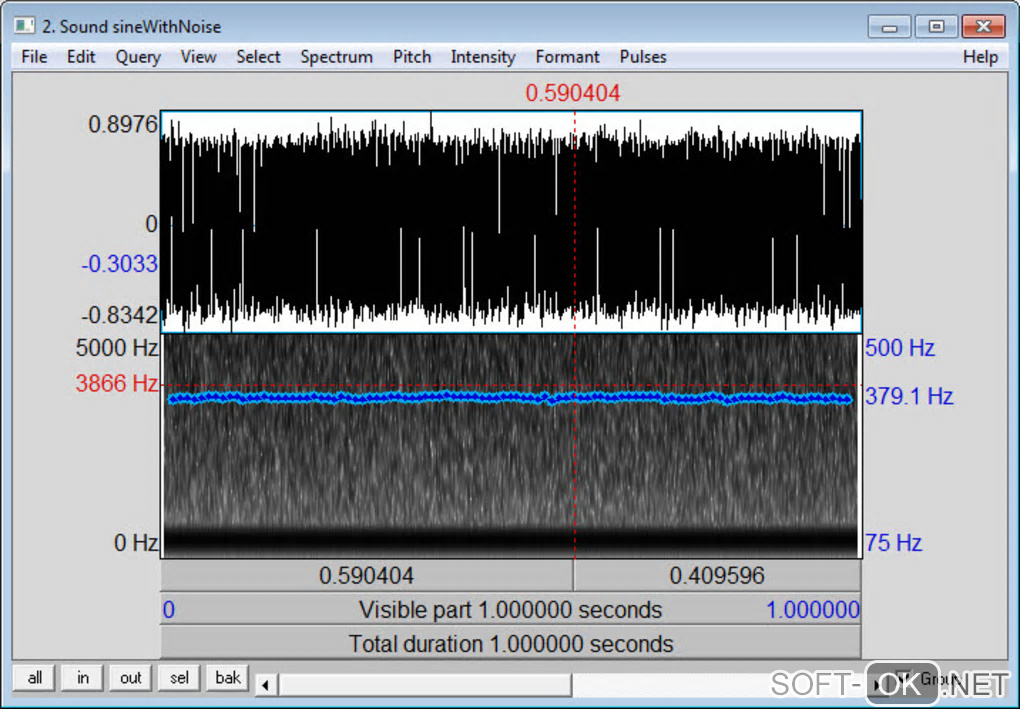Minimize the Sound sineWithNoise window
This screenshot has width=1020, height=709.
(889, 27)
